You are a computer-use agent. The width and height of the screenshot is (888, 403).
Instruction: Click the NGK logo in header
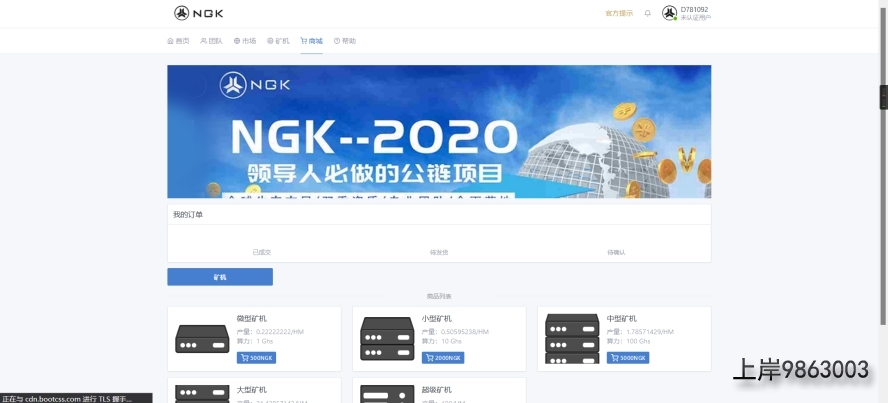[x=199, y=13]
